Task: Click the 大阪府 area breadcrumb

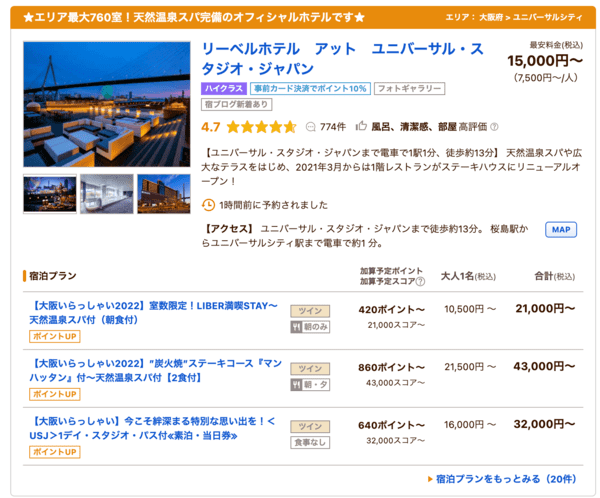Action: pos(491,17)
